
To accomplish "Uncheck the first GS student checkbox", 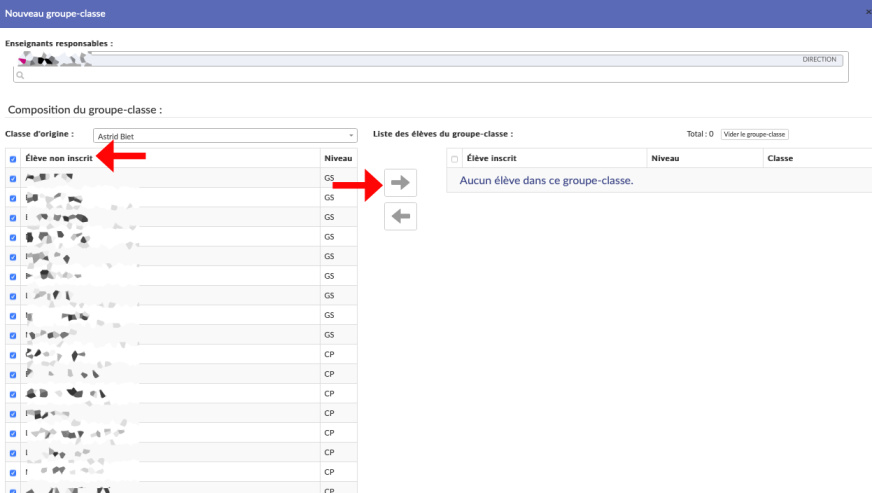I will click(x=12, y=179).
